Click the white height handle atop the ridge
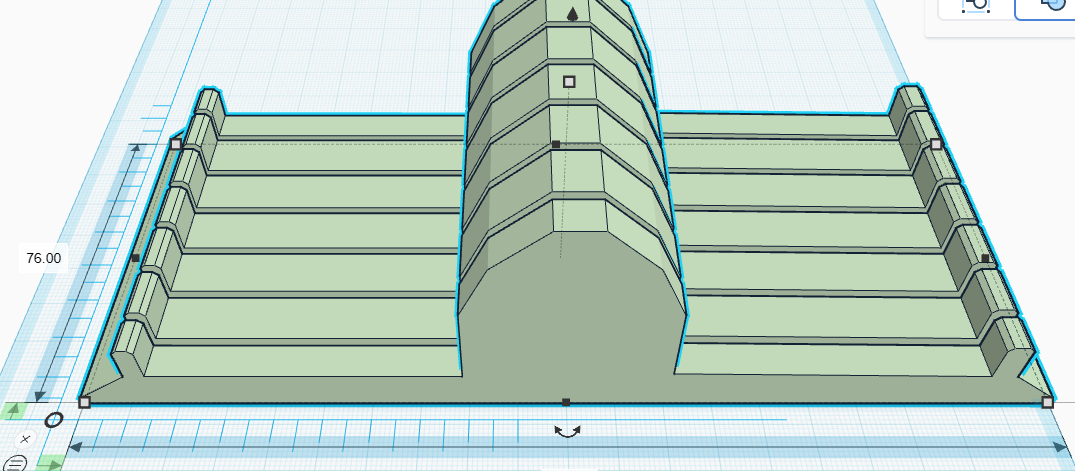The width and height of the screenshot is (1075, 471). 569,82
